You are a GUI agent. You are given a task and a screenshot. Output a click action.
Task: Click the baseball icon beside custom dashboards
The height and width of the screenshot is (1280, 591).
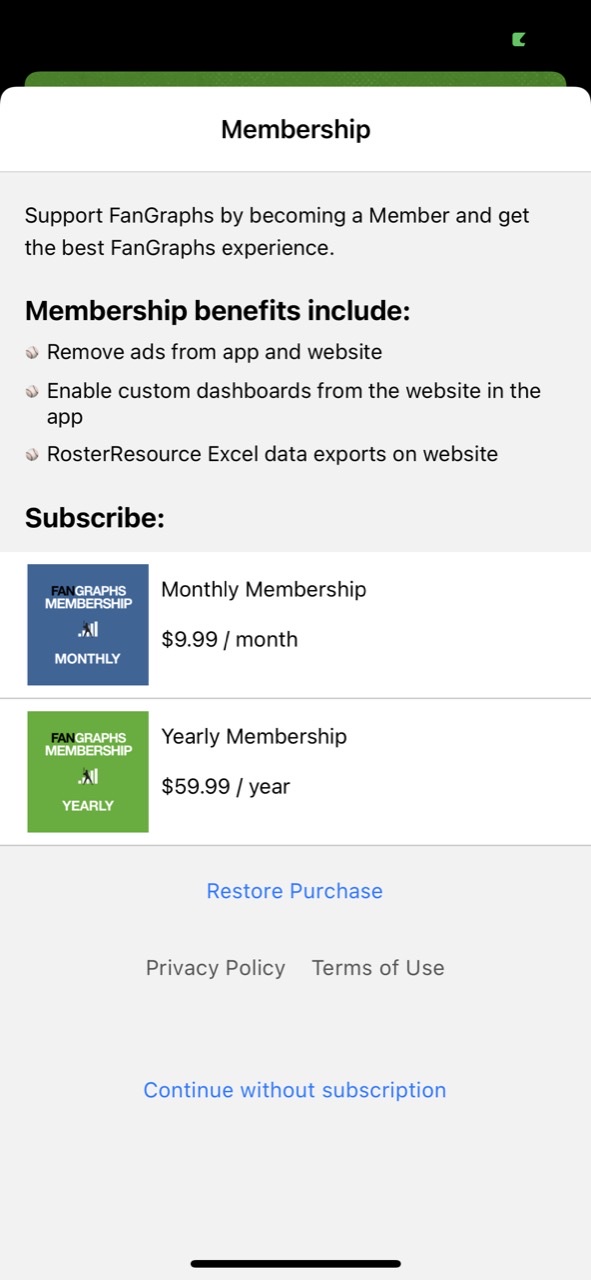[x=33, y=392]
